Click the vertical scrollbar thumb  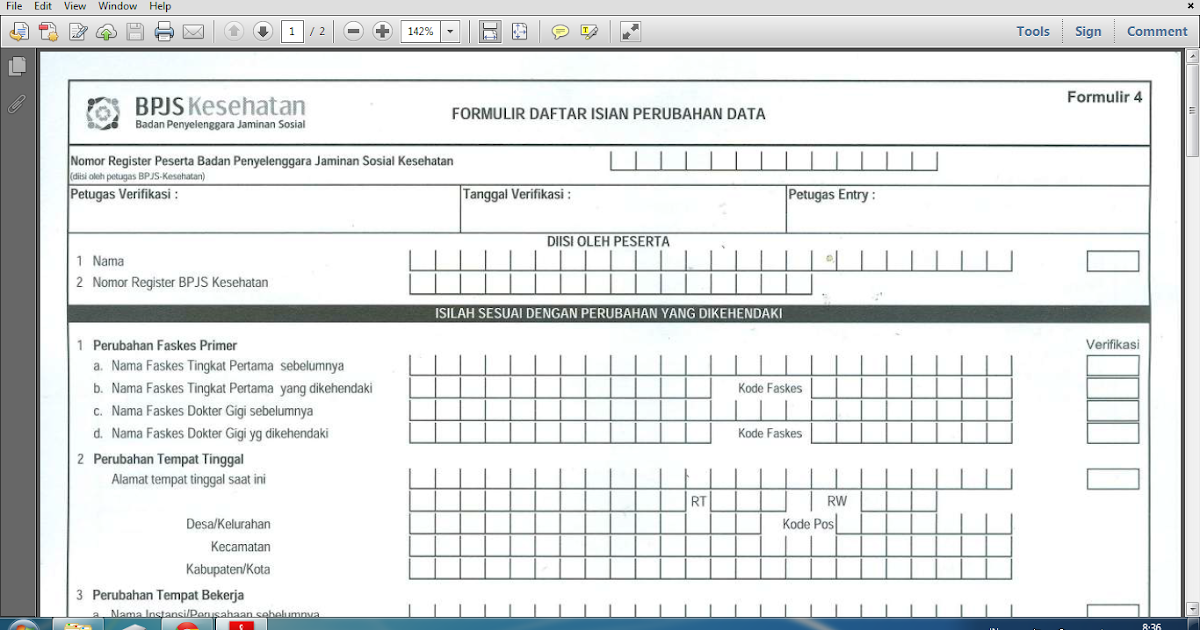coord(1192,112)
